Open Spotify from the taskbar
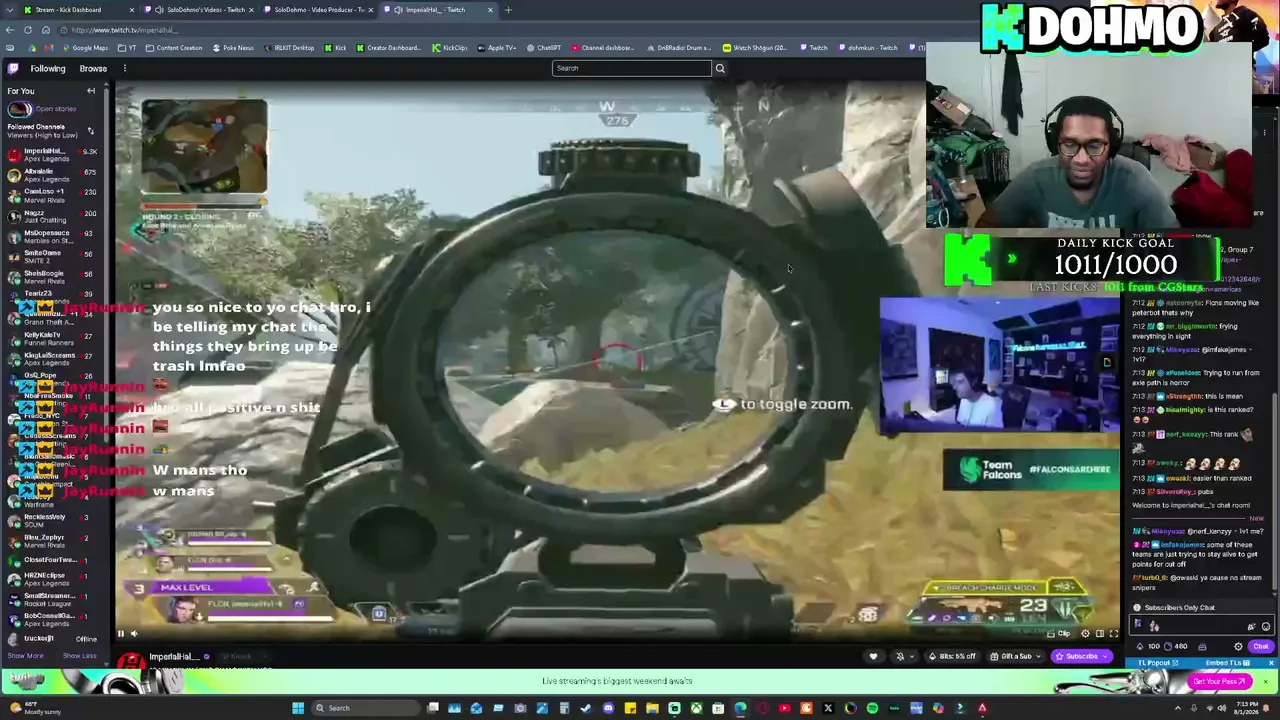The height and width of the screenshot is (720, 1280). (872, 708)
